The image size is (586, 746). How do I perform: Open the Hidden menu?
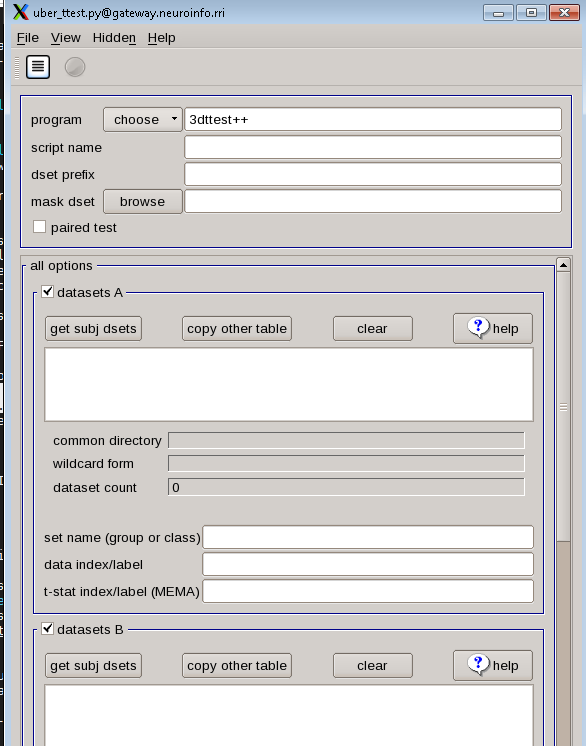coord(114,38)
